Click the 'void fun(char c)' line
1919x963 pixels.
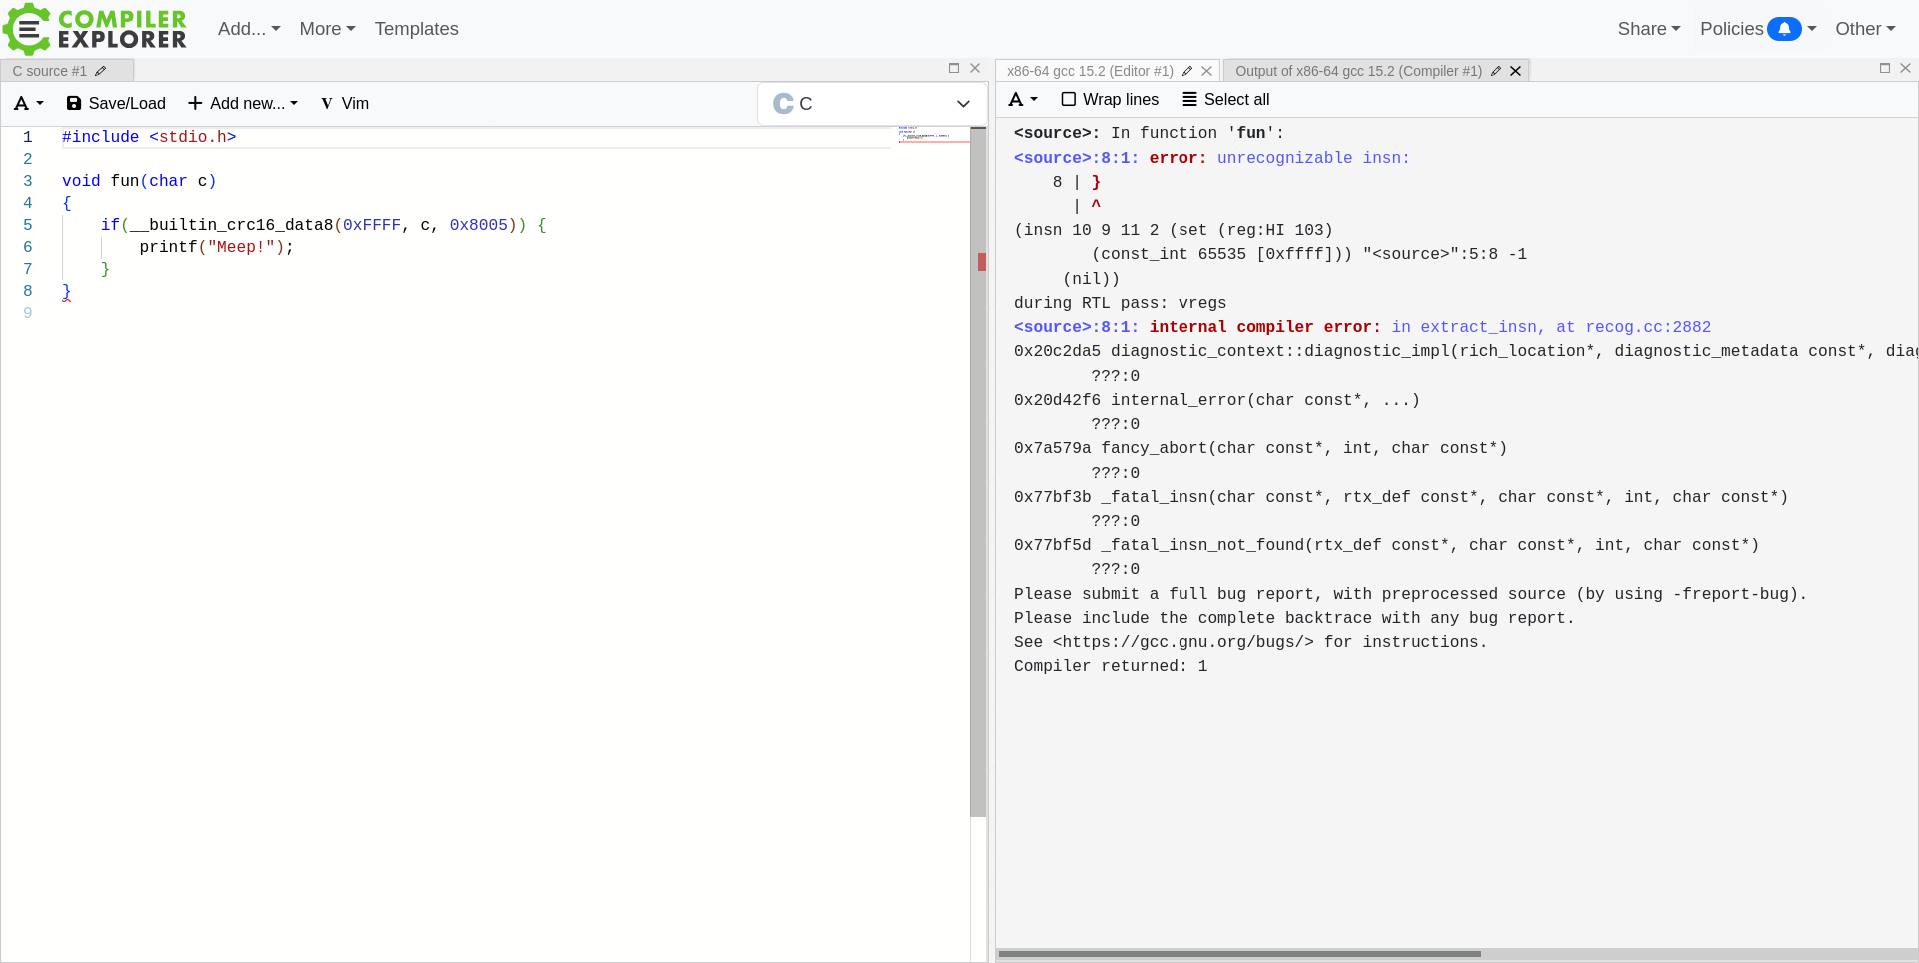139,181
